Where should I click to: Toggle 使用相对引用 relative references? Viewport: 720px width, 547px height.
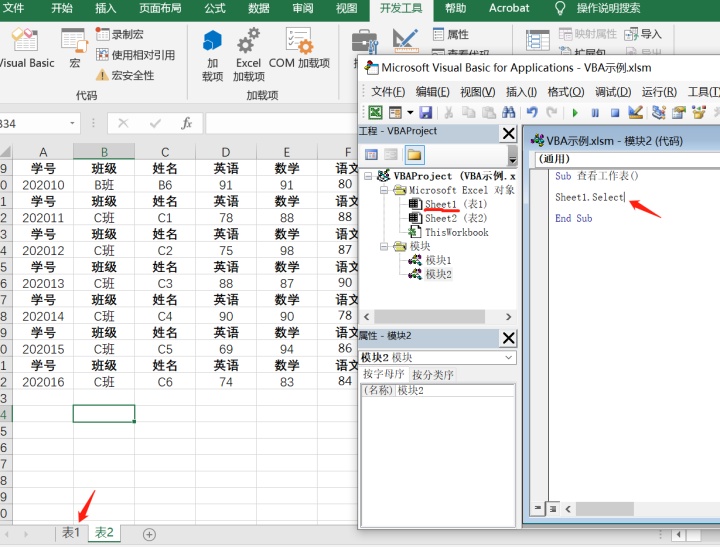135,55
